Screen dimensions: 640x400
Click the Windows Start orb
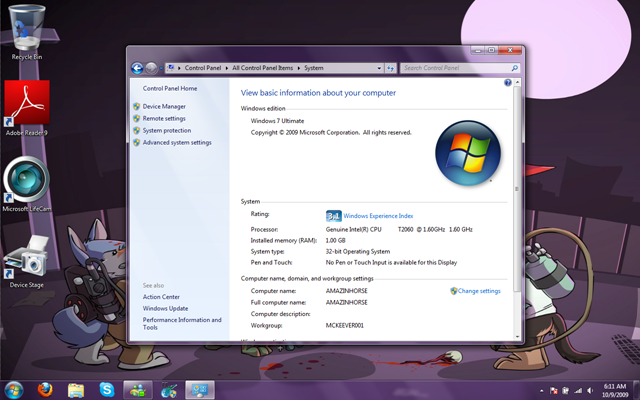[13, 390]
